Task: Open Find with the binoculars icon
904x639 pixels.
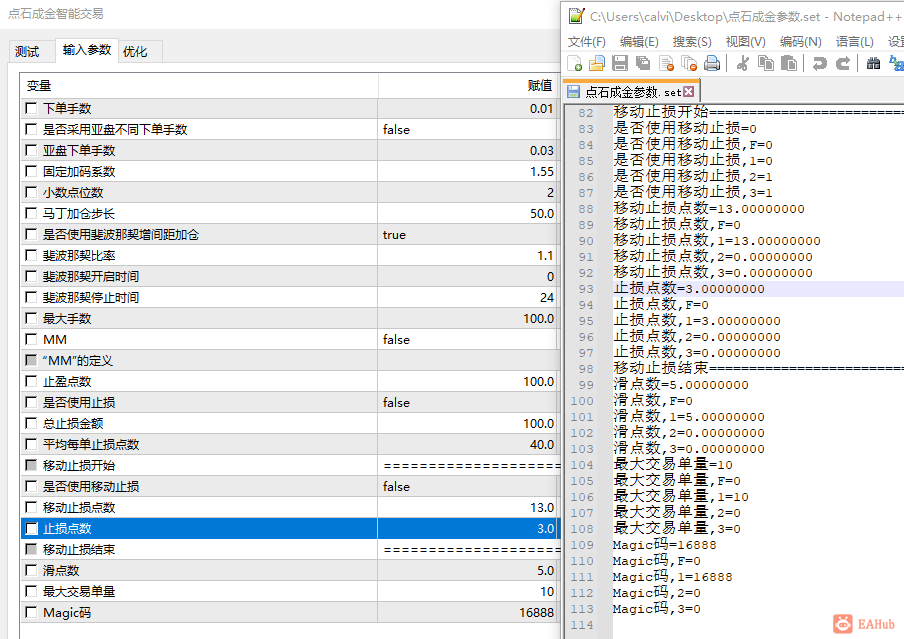Action: 873,63
